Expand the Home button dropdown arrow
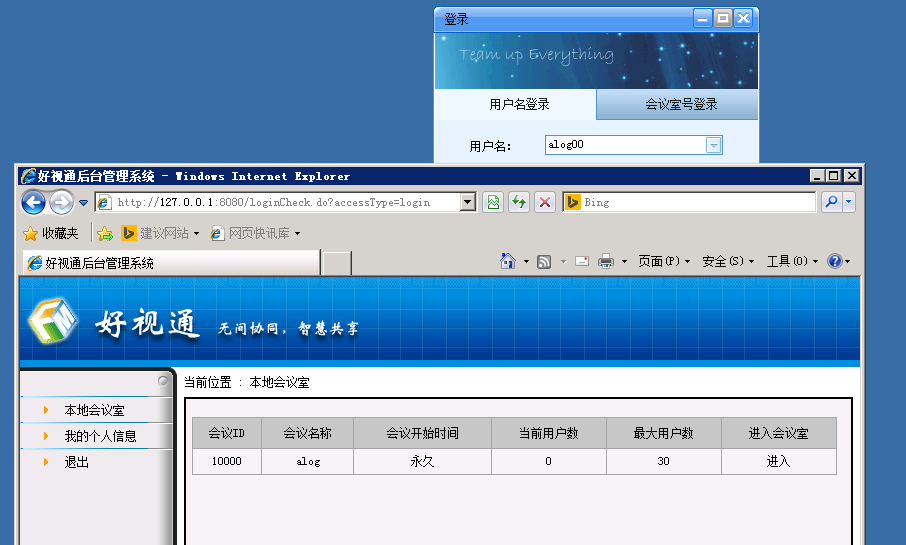This screenshot has width=906, height=545. pyautogui.click(x=526, y=262)
